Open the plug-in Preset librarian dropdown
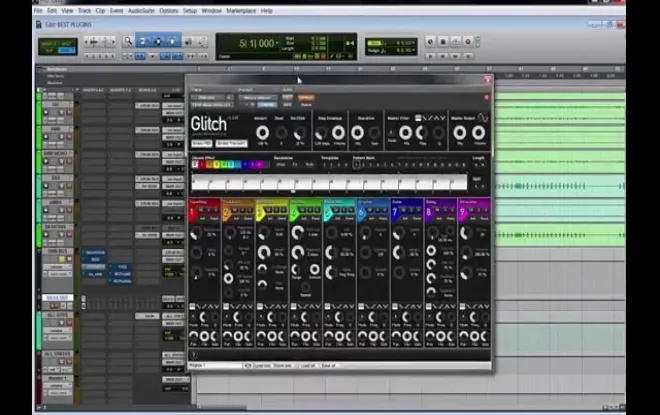660x415 pixels. (x=258, y=97)
